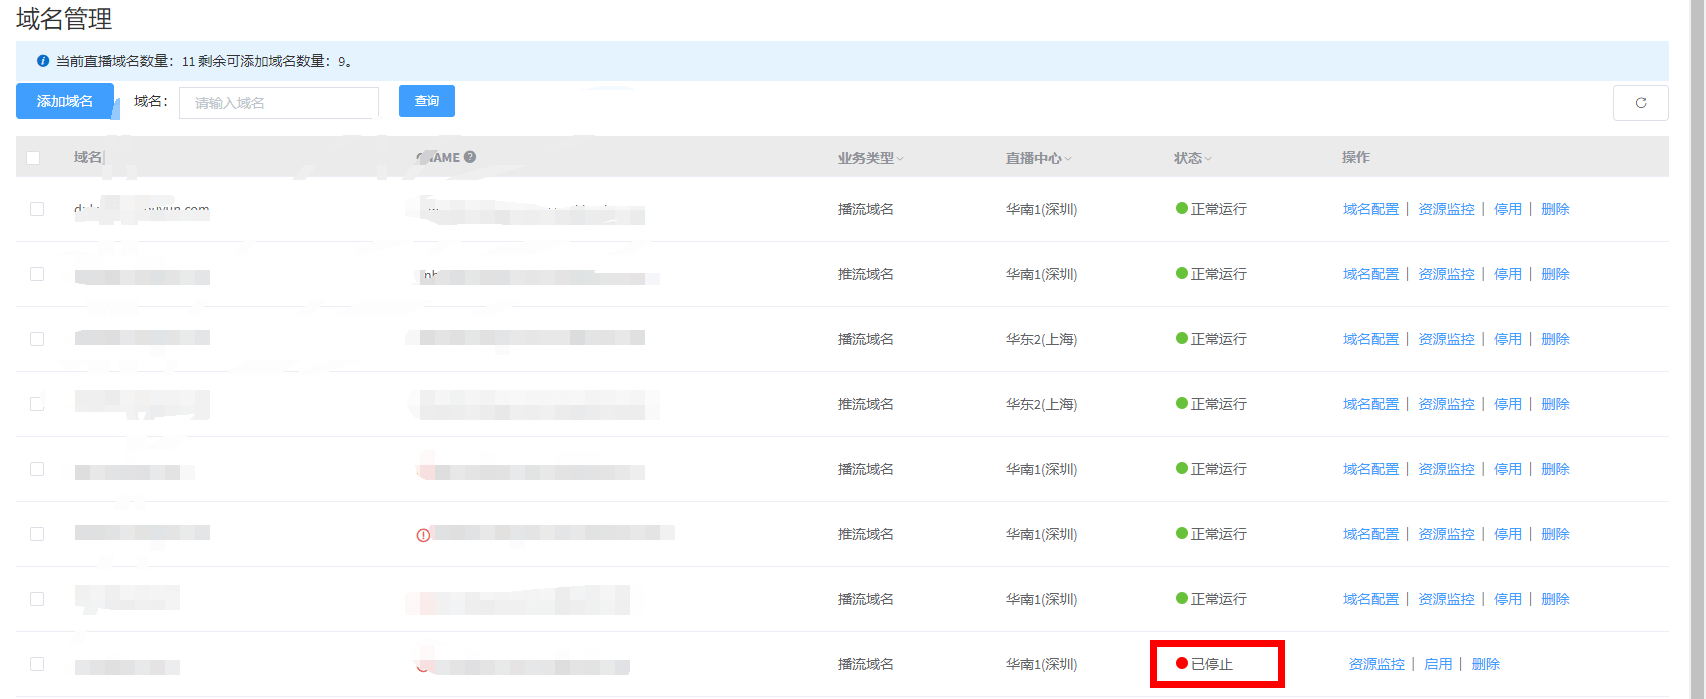This screenshot has width=1706, height=699.
Task: Click the 查询 search button
Action: tap(427, 101)
